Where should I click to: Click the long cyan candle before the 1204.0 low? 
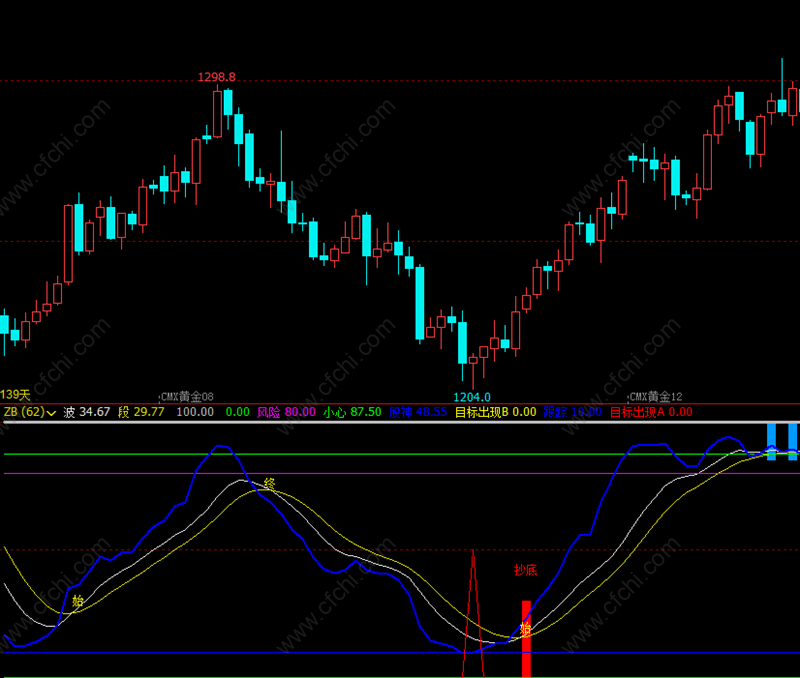coord(419,303)
